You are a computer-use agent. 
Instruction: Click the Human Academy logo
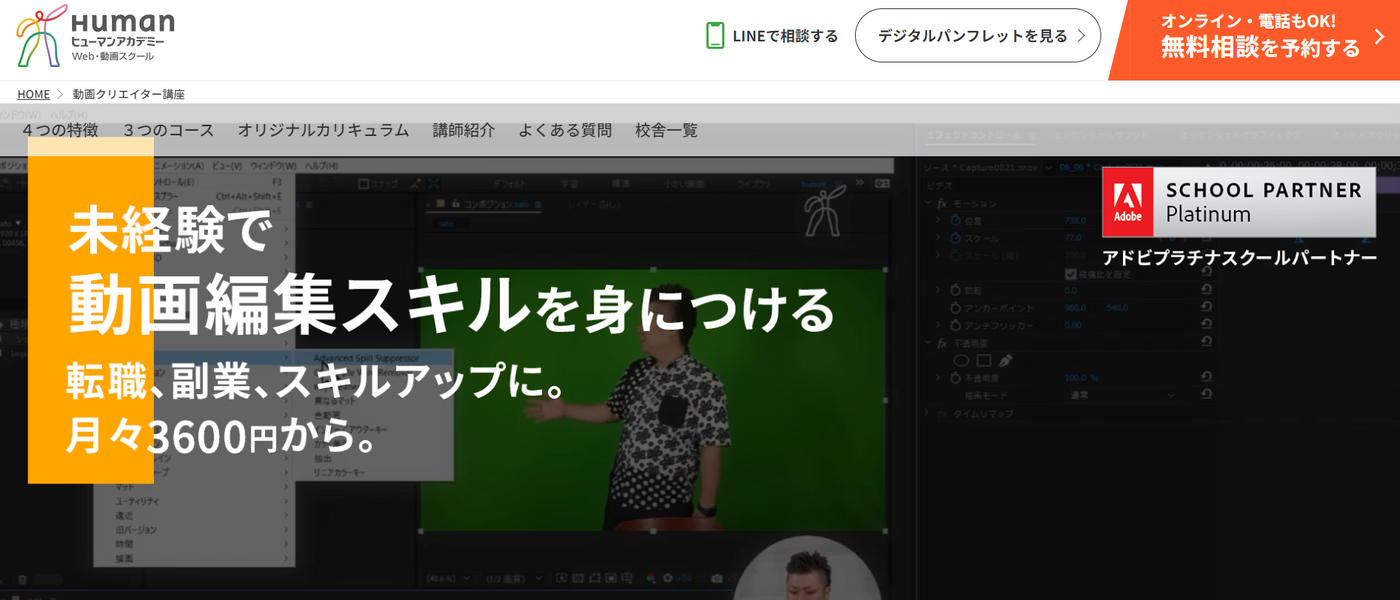pos(96,36)
